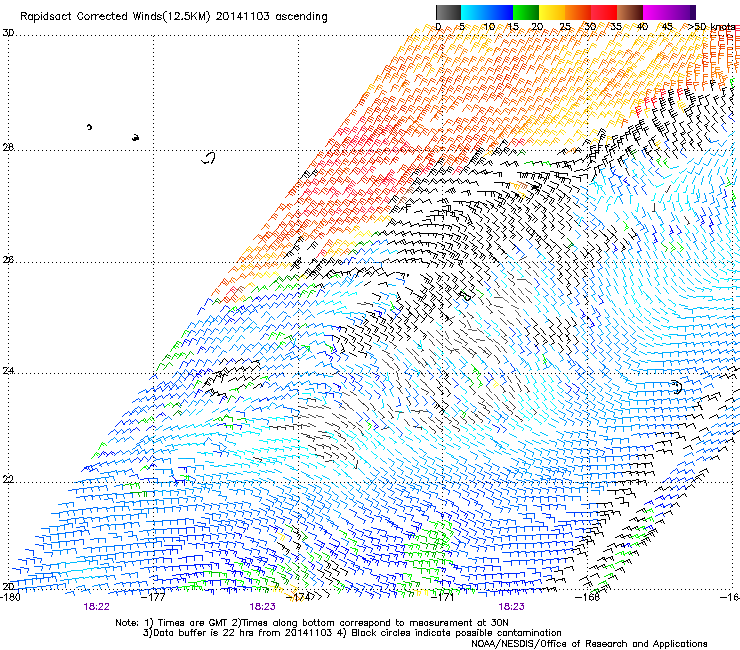
Task: Click the 'NOAA/NESDIS/Office of Research and Applications' credit
Action: 589,644
